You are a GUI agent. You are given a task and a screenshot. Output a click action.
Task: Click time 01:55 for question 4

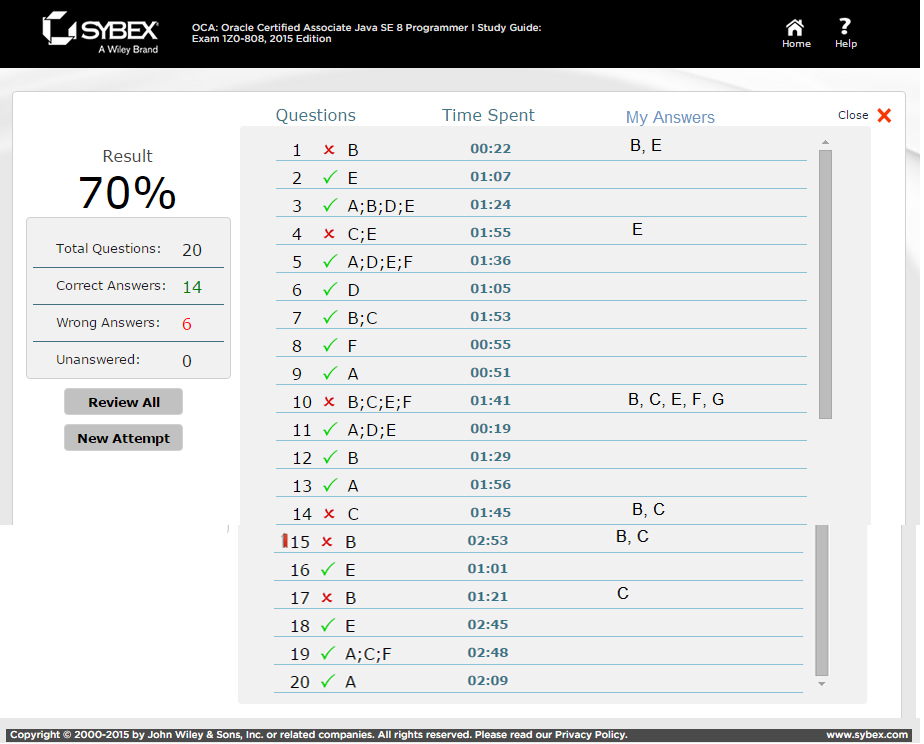coord(490,232)
